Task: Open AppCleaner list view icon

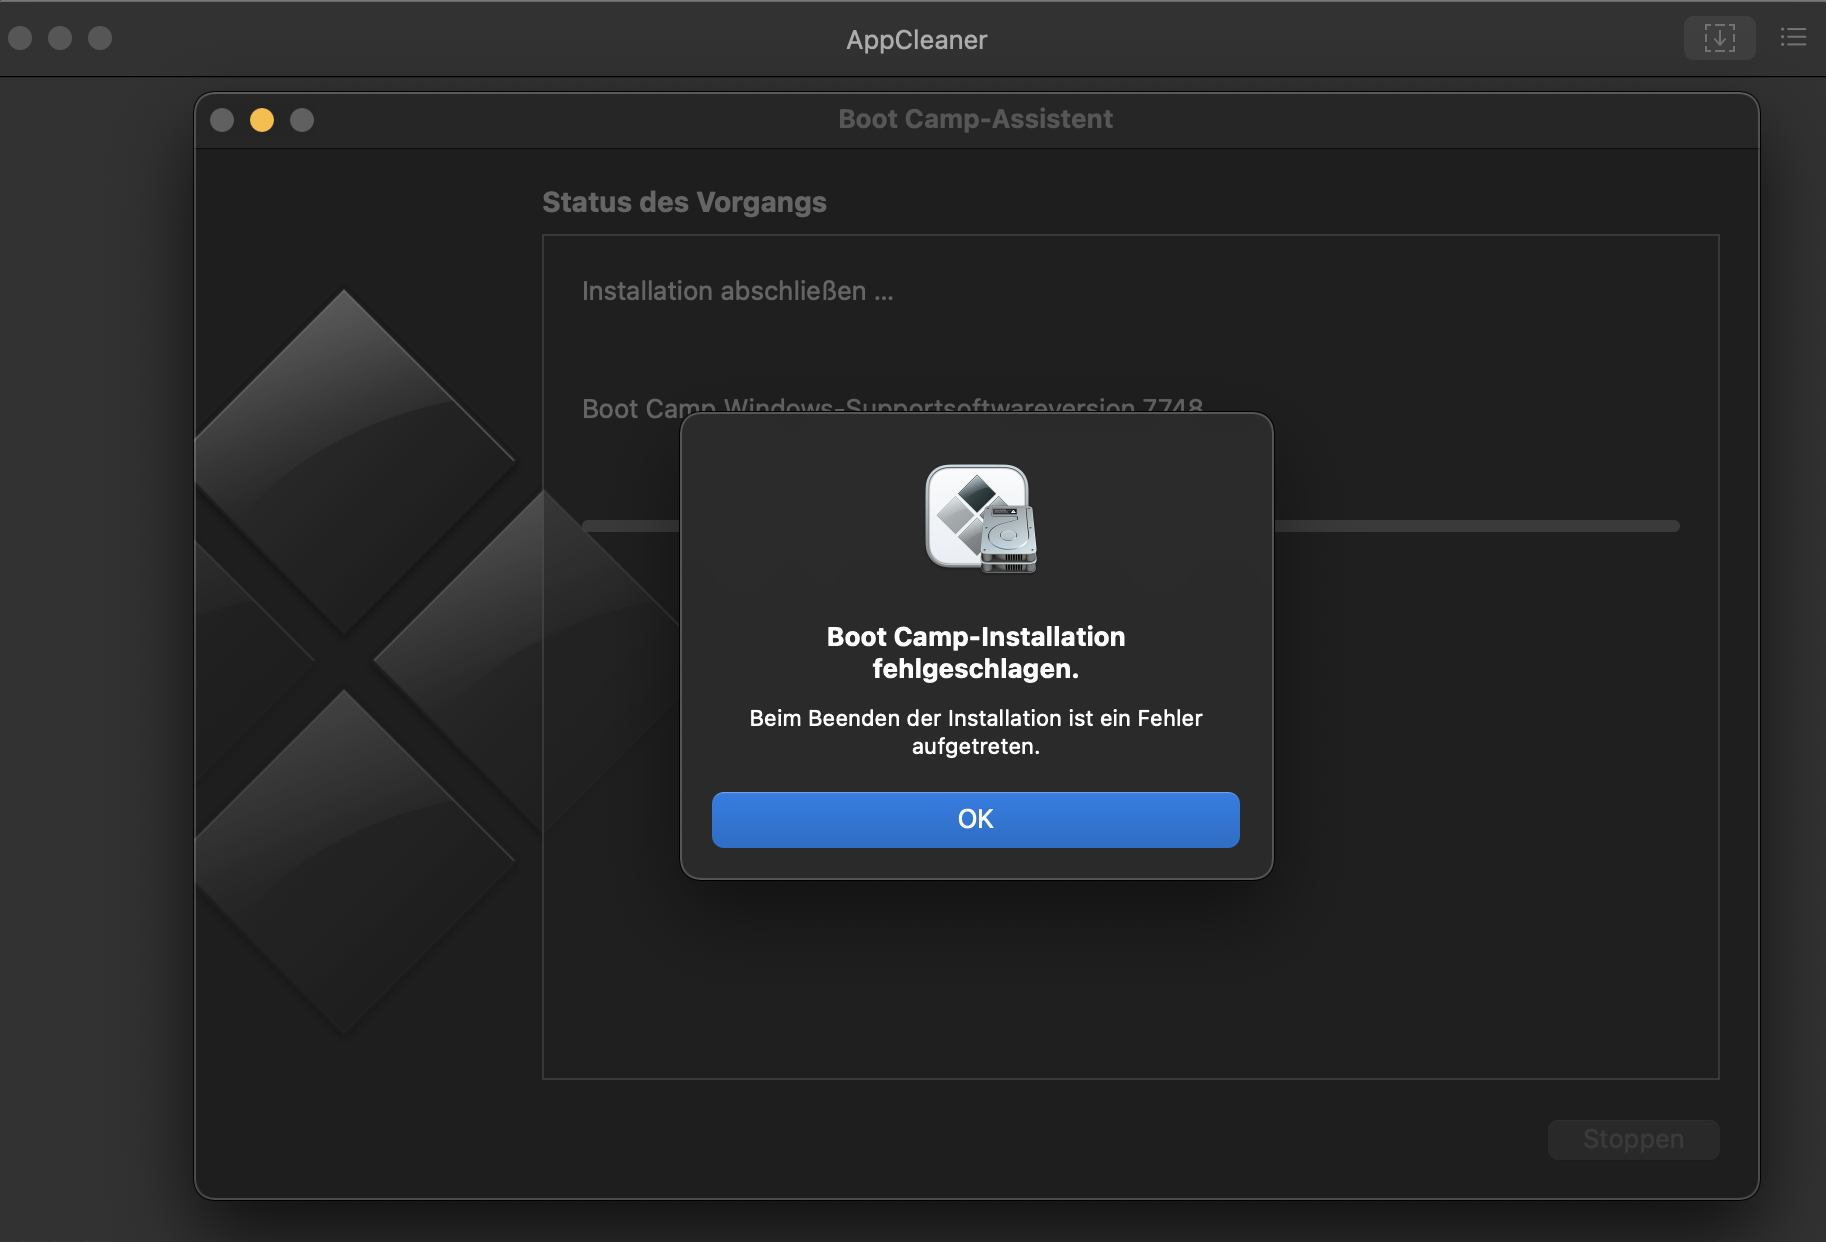Action: (1793, 38)
